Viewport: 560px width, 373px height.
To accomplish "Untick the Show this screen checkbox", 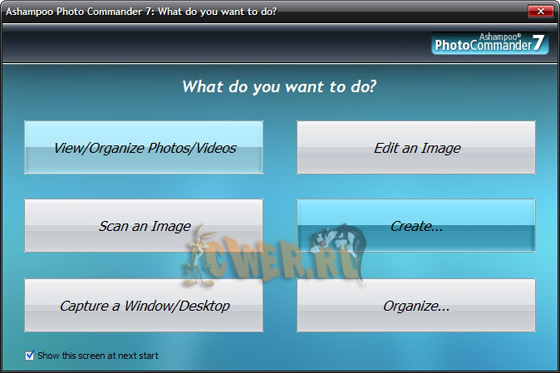I will pyautogui.click(x=30, y=355).
